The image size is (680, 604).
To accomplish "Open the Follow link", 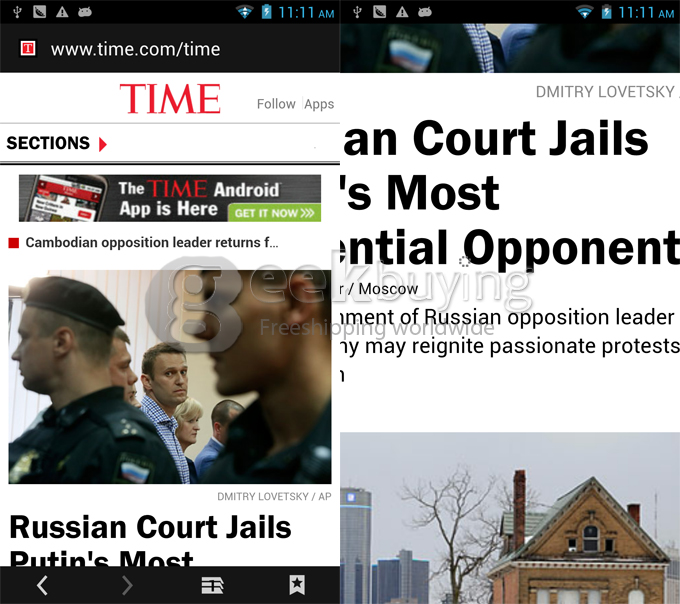I will 276,104.
